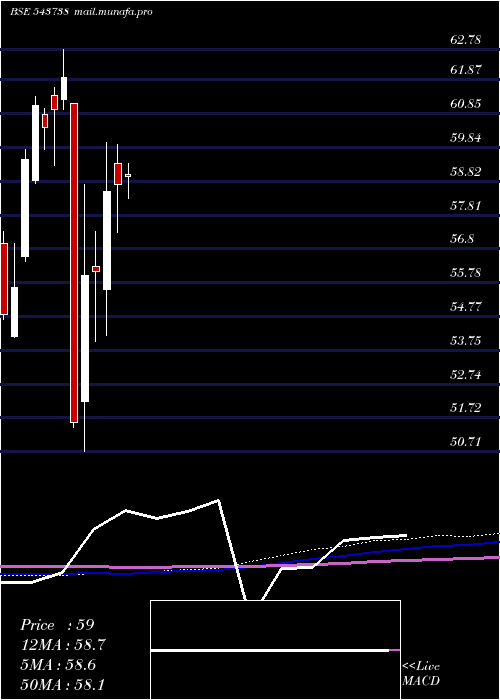Click the 62.78 price axis label
500x700 pixels.
[466, 40]
